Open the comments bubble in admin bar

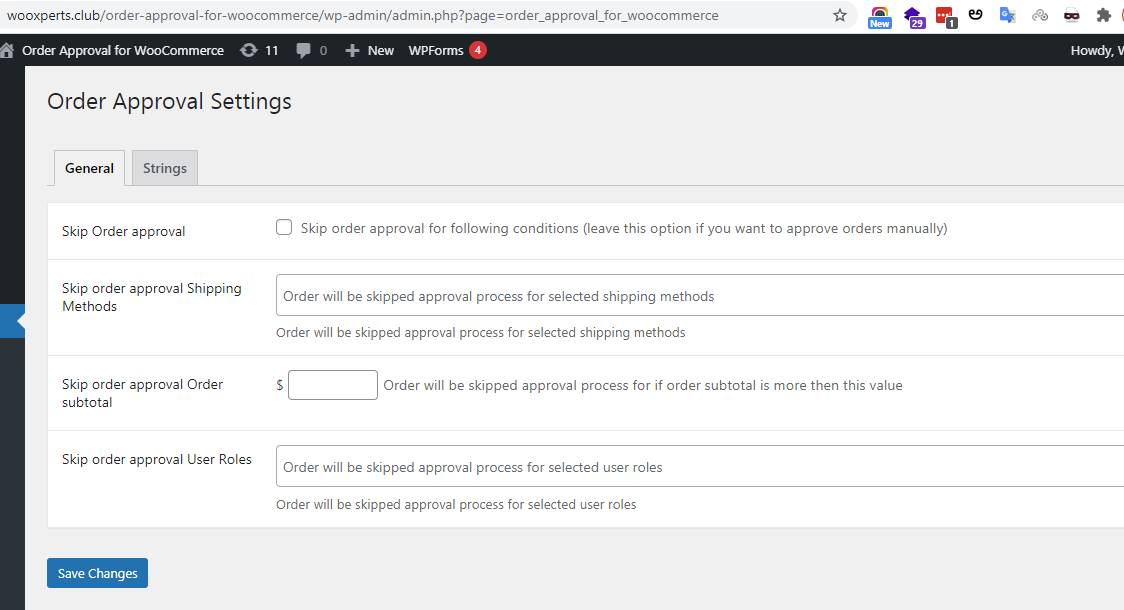[x=311, y=50]
